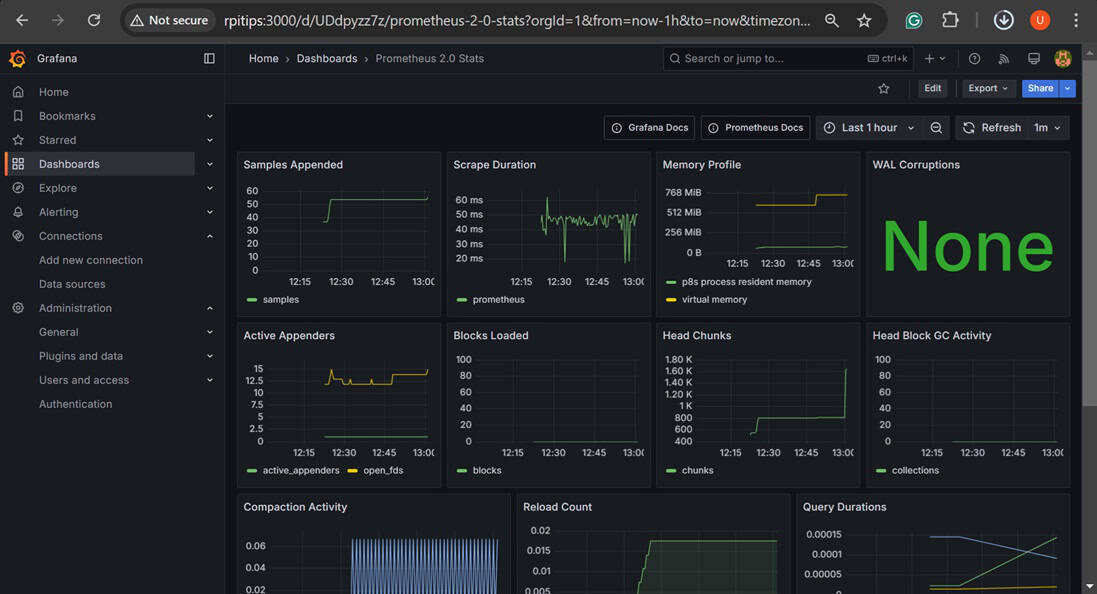Click the Alerting bell icon in sidebar
Screen dimensions: 1097x594
click(x=18, y=212)
